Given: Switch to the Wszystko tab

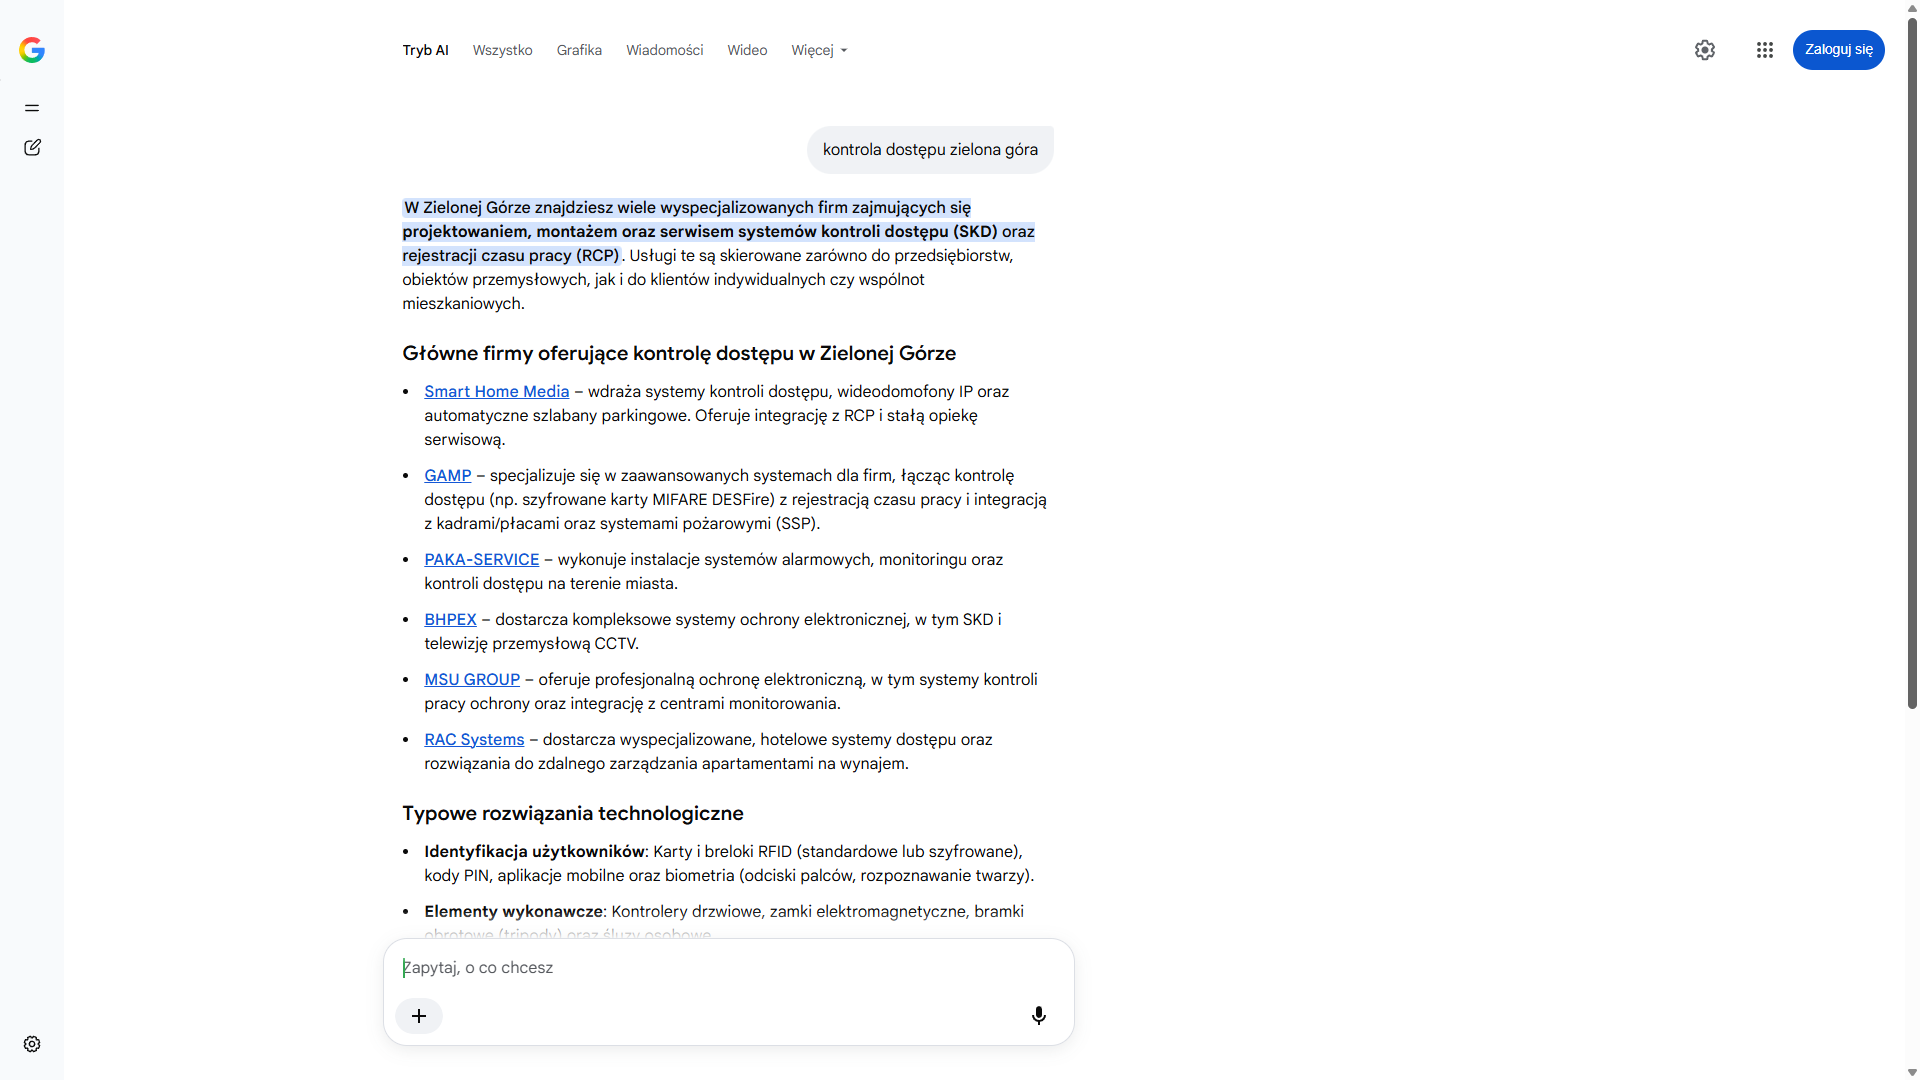Looking at the screenshot, I should tap(502, 50).
